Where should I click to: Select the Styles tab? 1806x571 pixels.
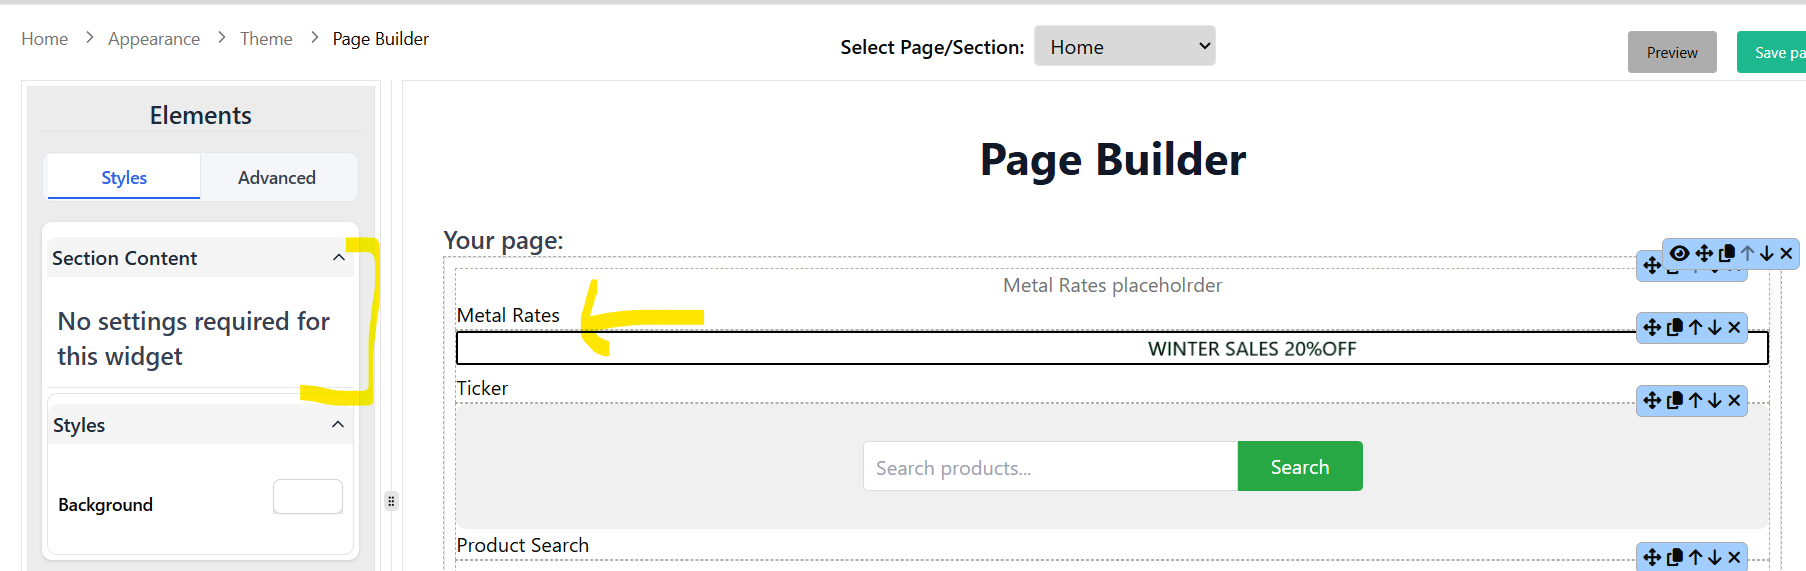coord(124,177)
